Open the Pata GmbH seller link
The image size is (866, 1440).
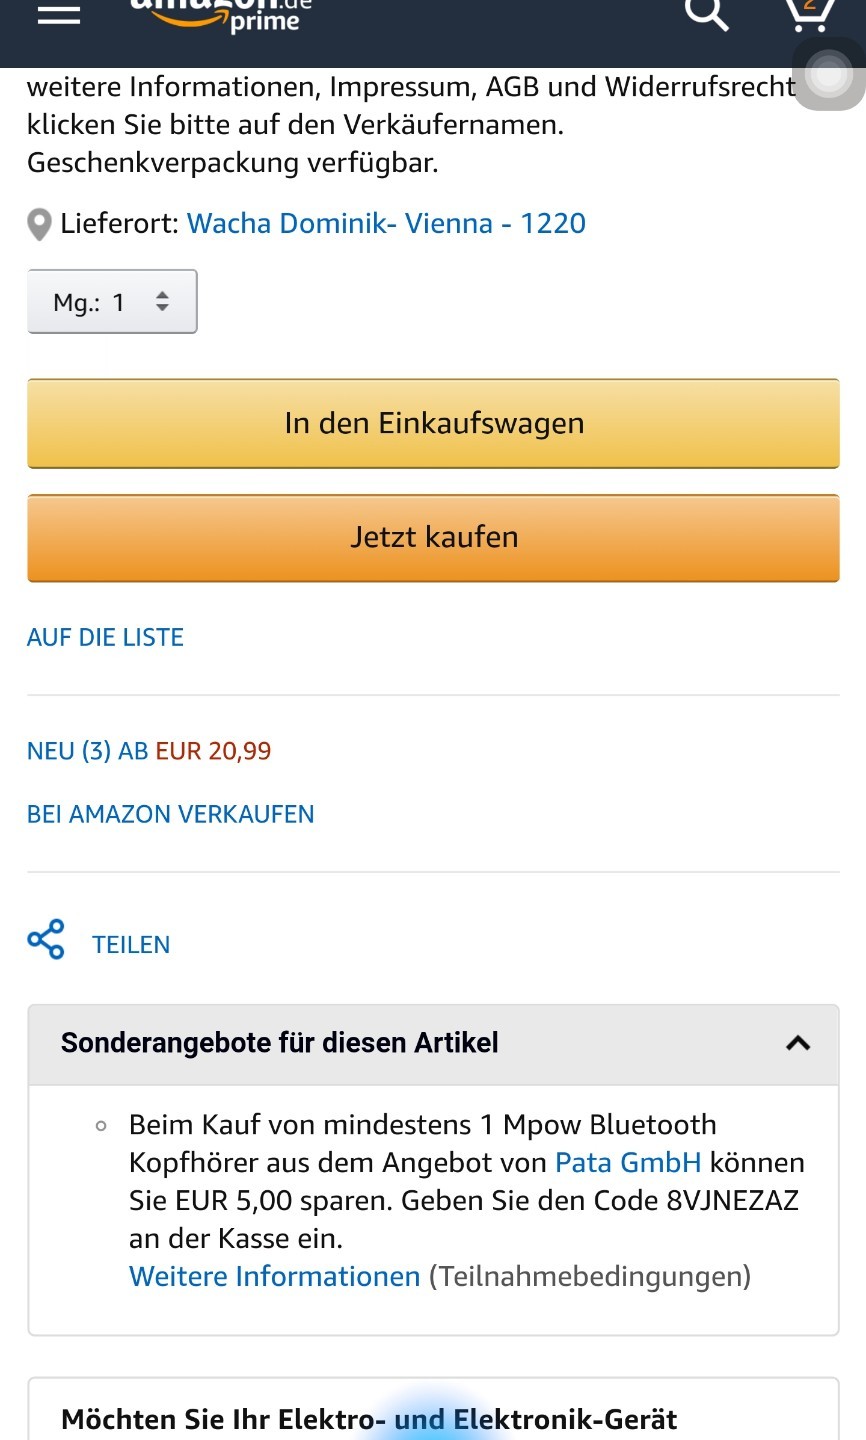coord(628,1163)
